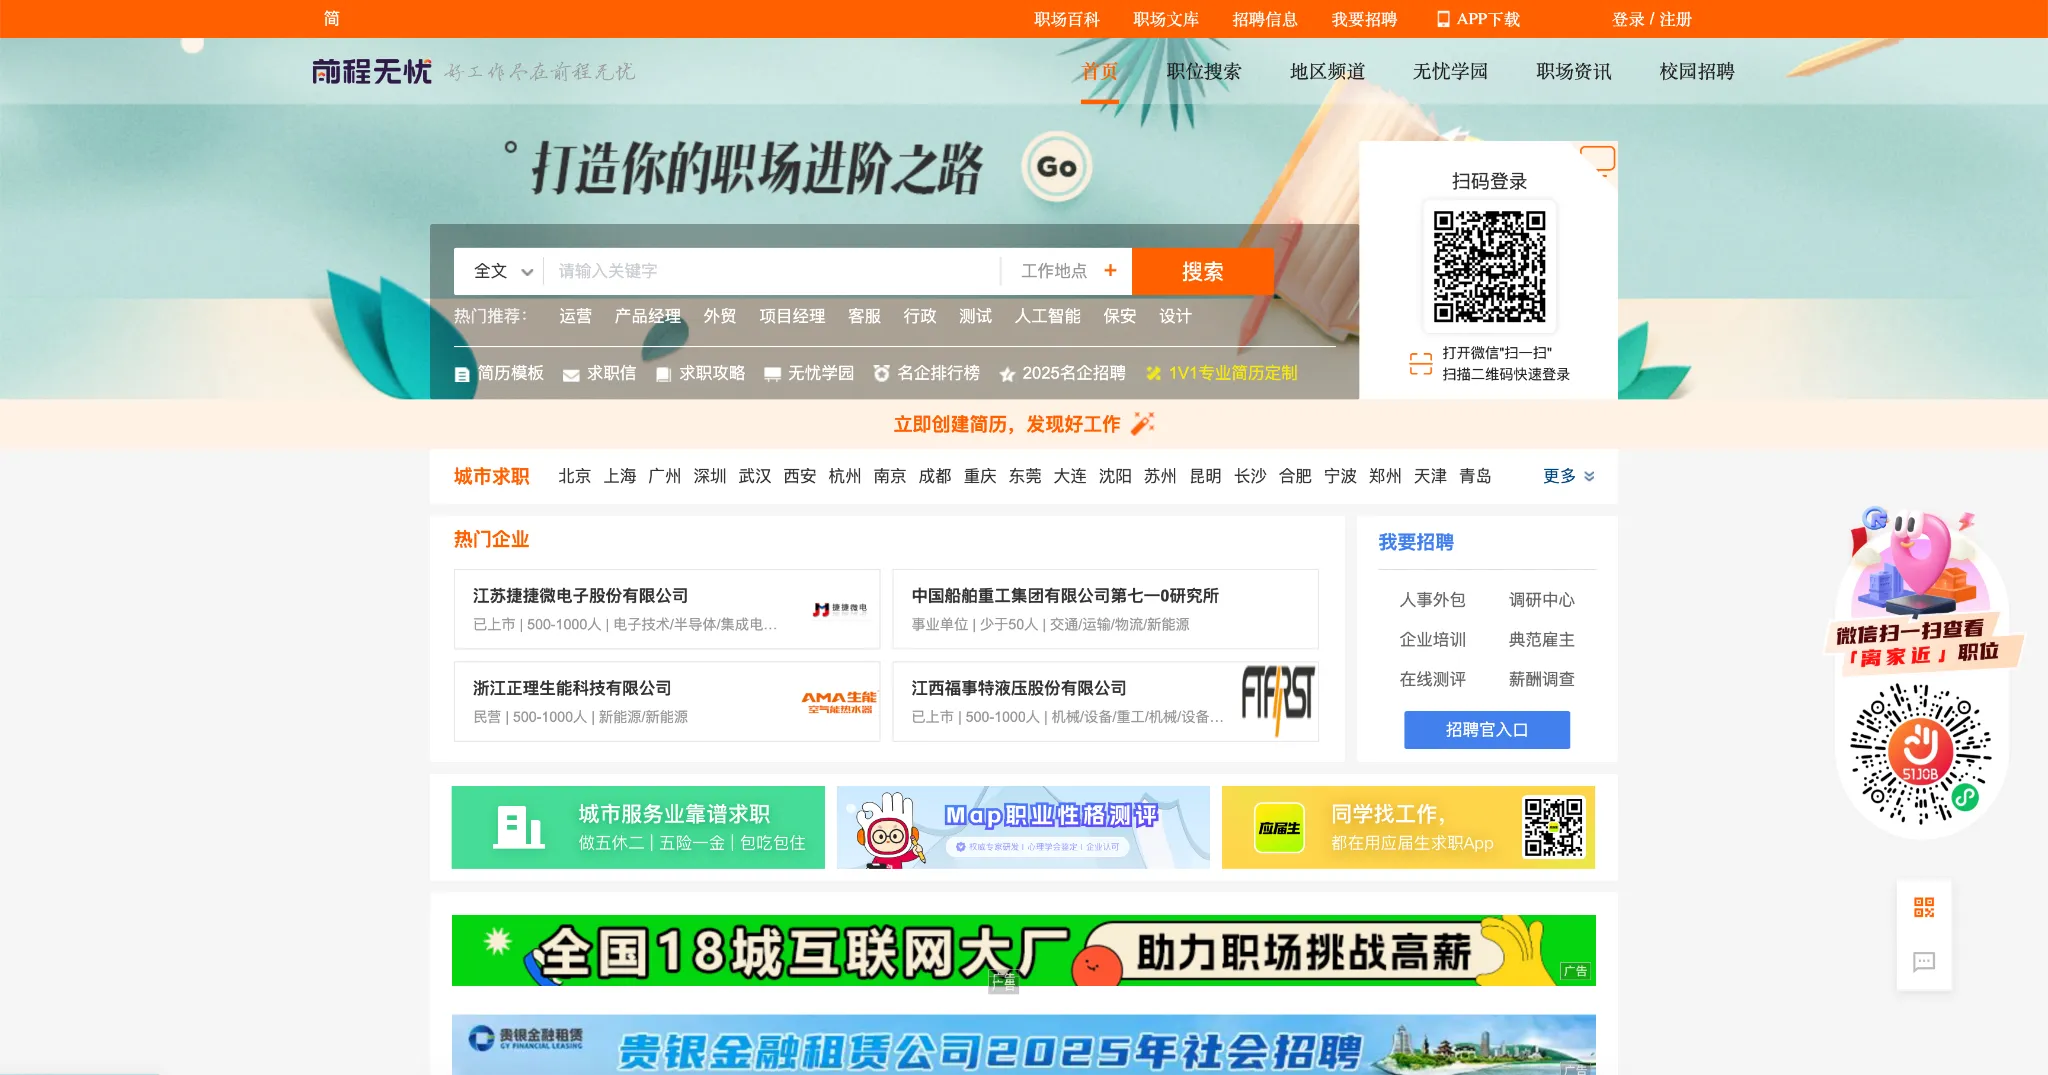Click 我要招聘 in top bar
Viewport: 2048px width, 1075px height.
pyautogui.click(x=1364, y=19)
